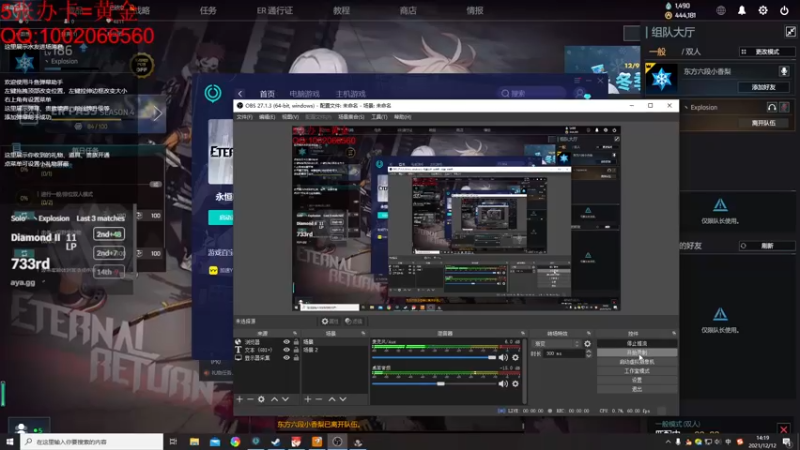This screenshot has height=450, width=800.
Task: Click 启动虚拟摄像机 button in OBS
Action: [637, 362]
